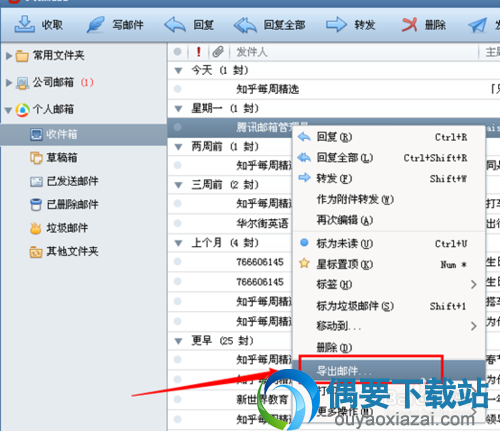Screen dimensions: 500x431
Task: Open the 收件箱 inbox folder
Action: coord(83,135)
